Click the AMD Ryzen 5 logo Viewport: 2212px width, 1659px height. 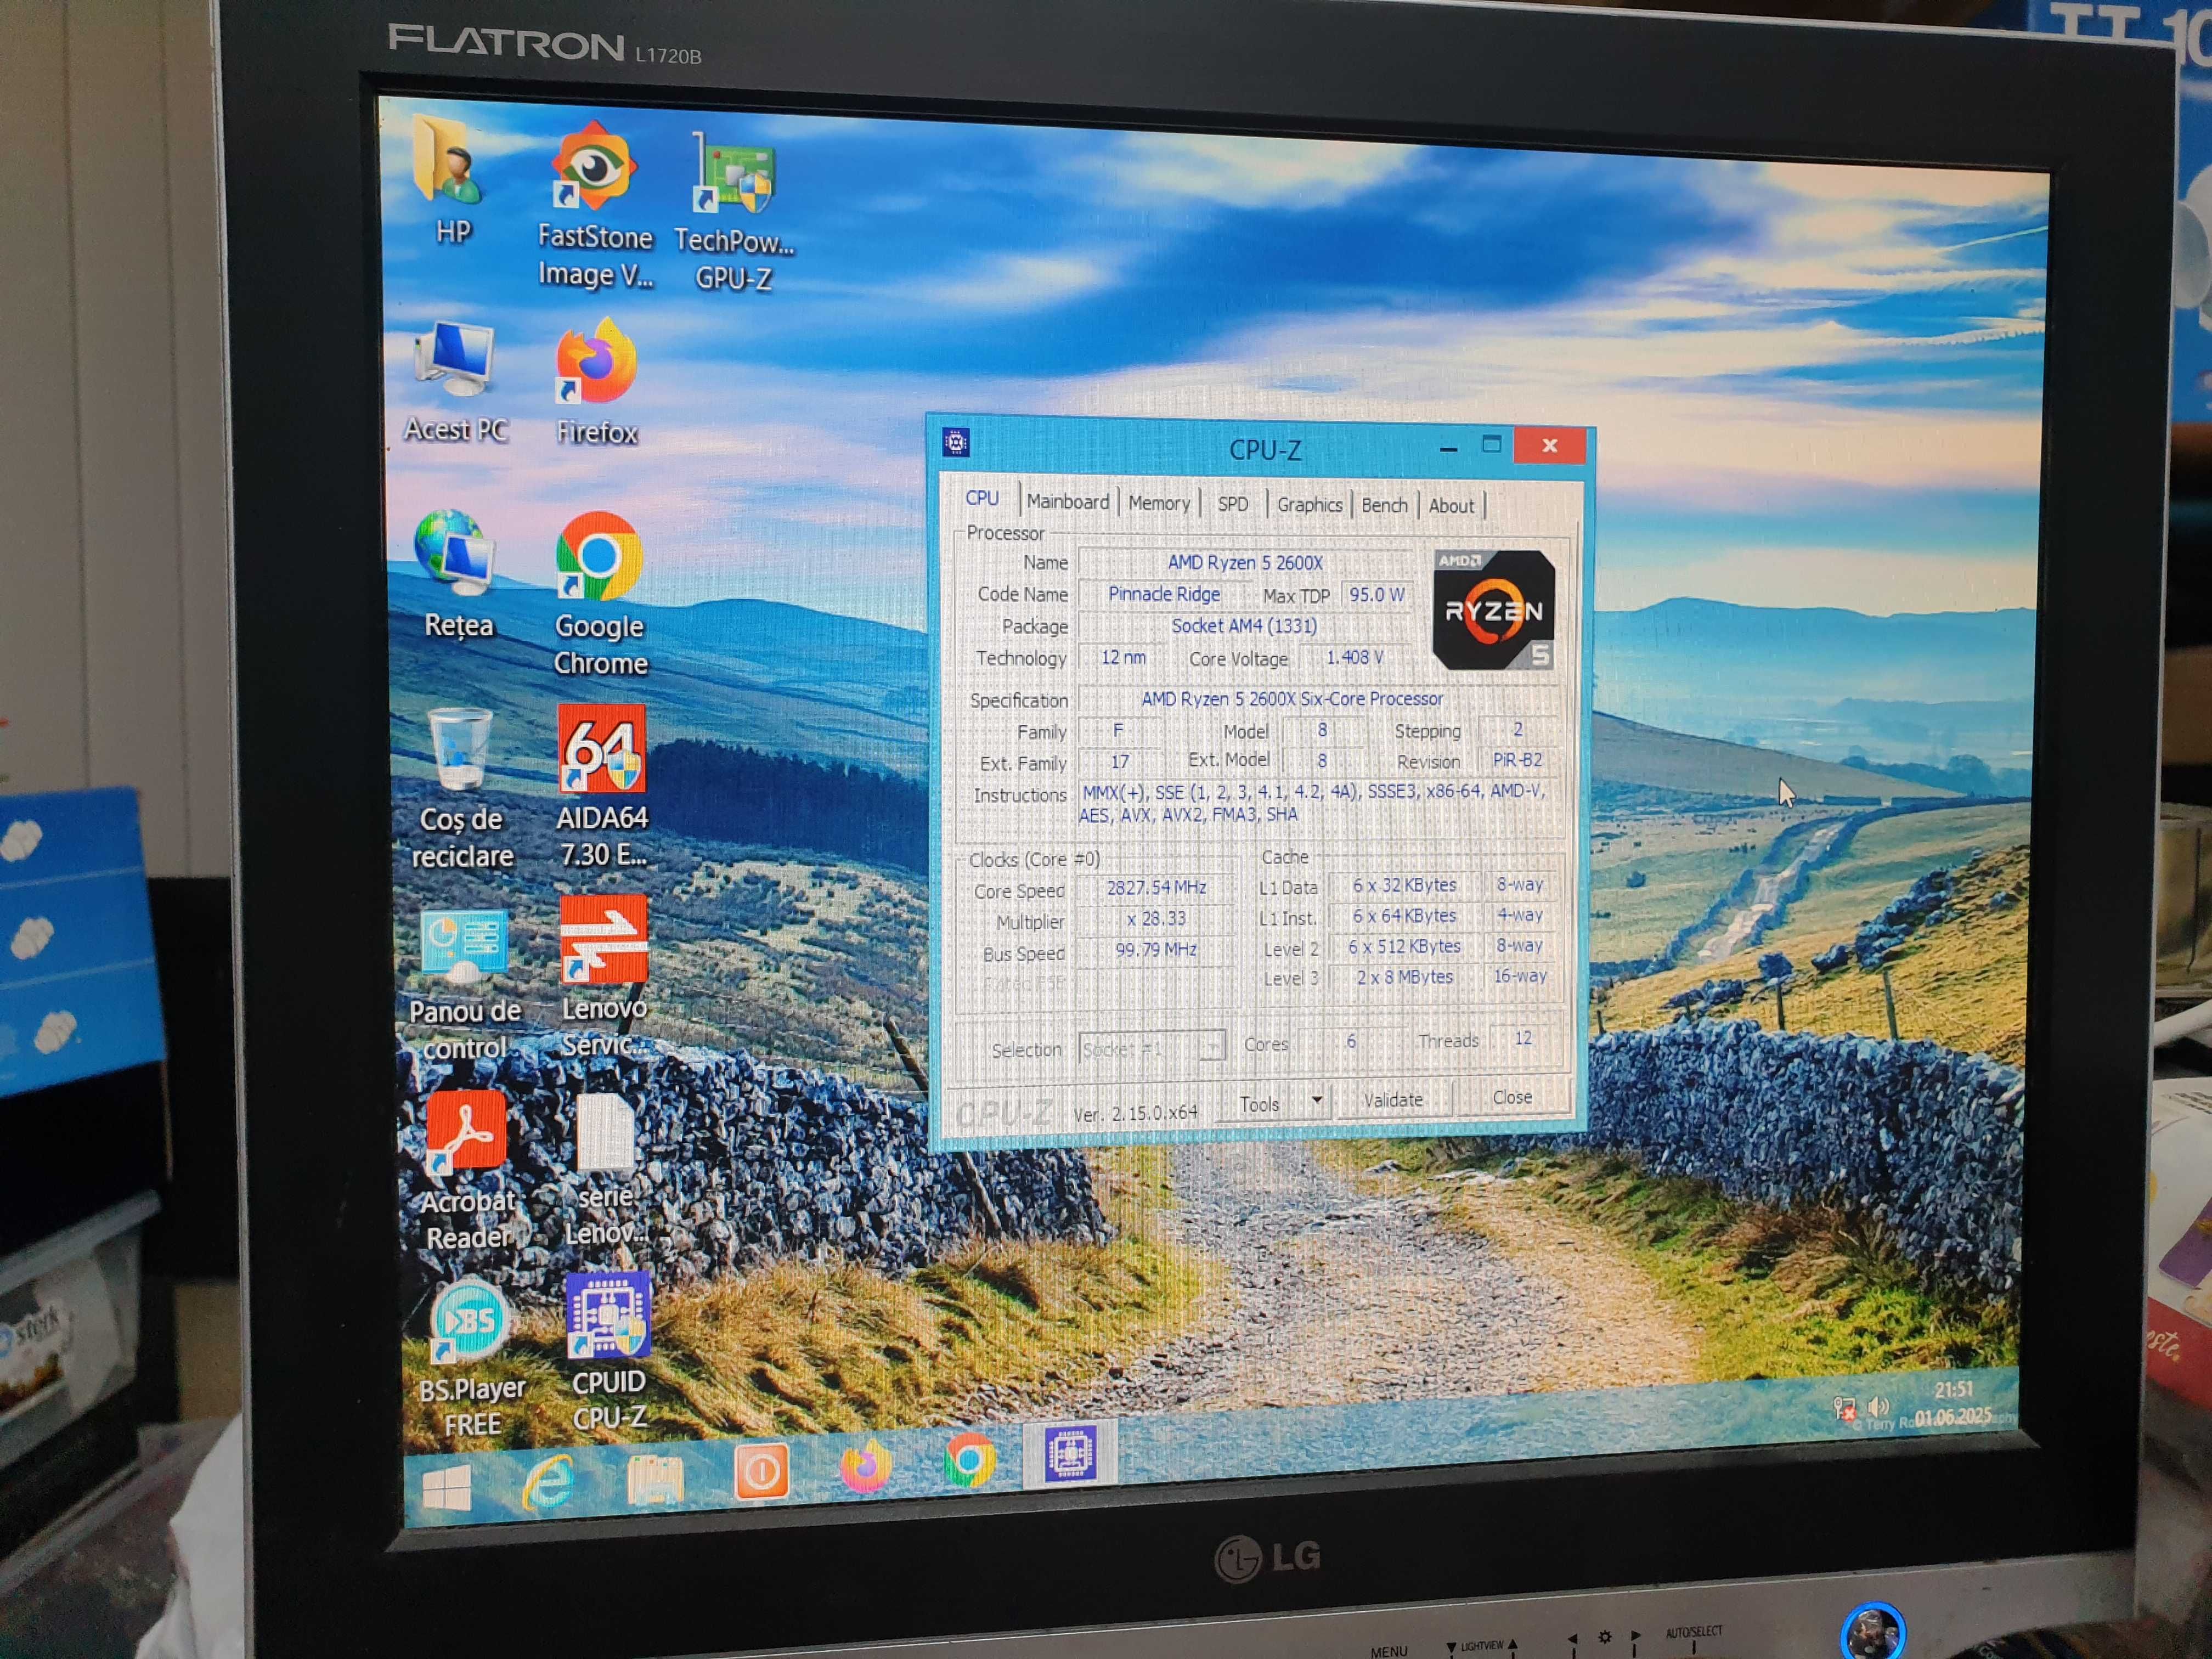[1493, 610]
